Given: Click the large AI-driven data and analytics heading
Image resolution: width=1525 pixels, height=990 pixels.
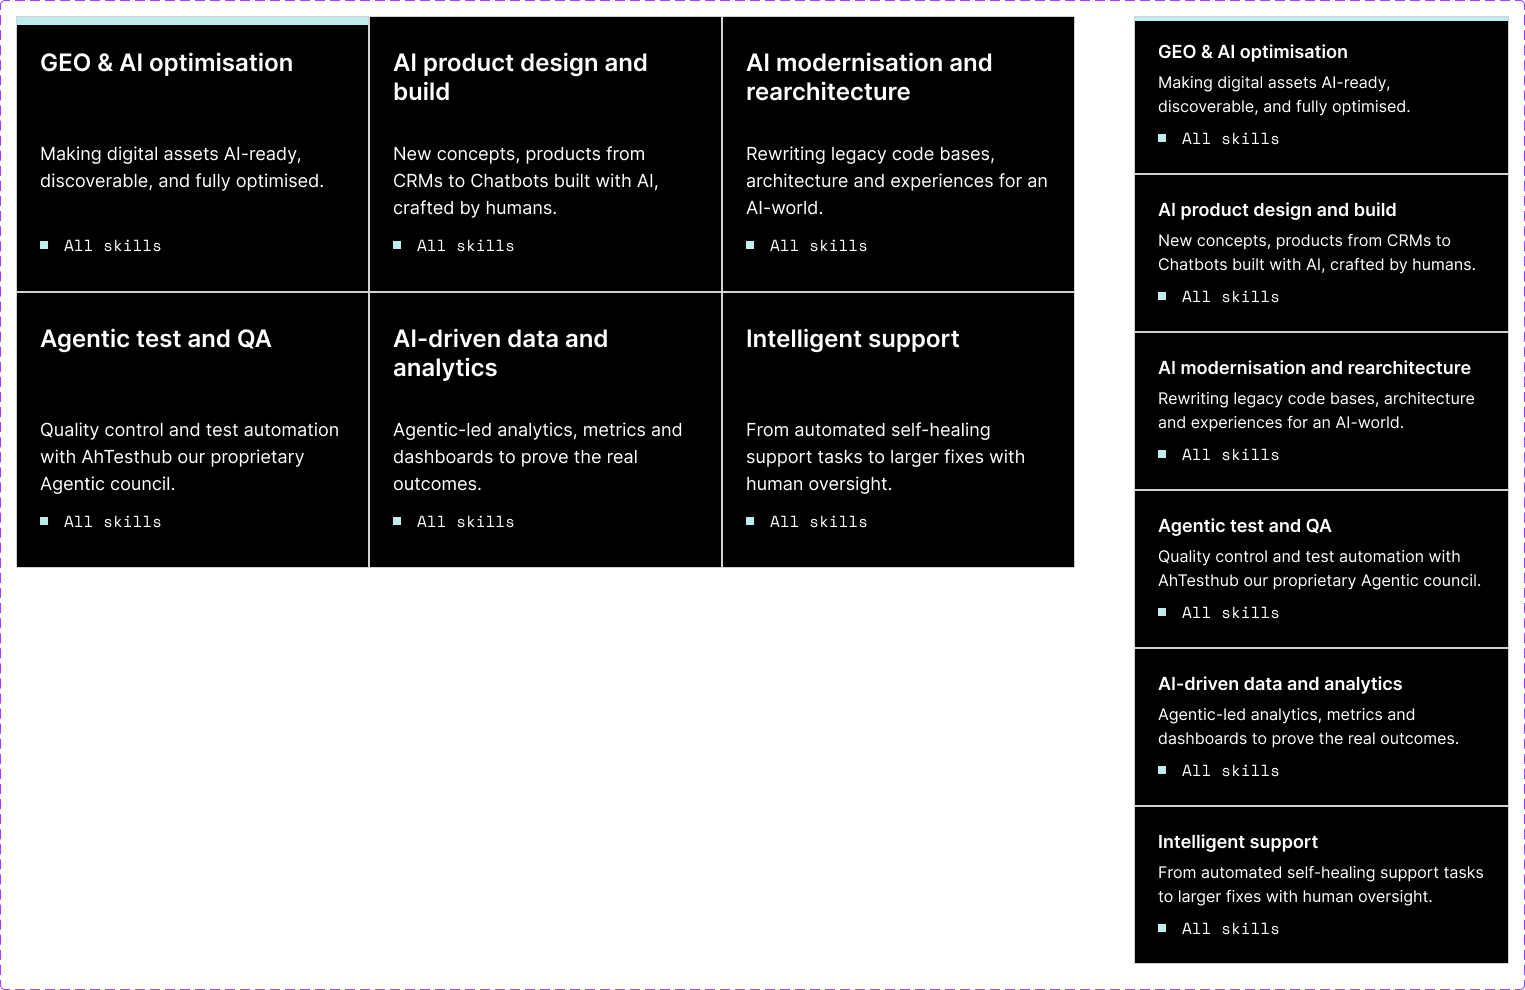Looking at the screenshot, I should [500, 353].
